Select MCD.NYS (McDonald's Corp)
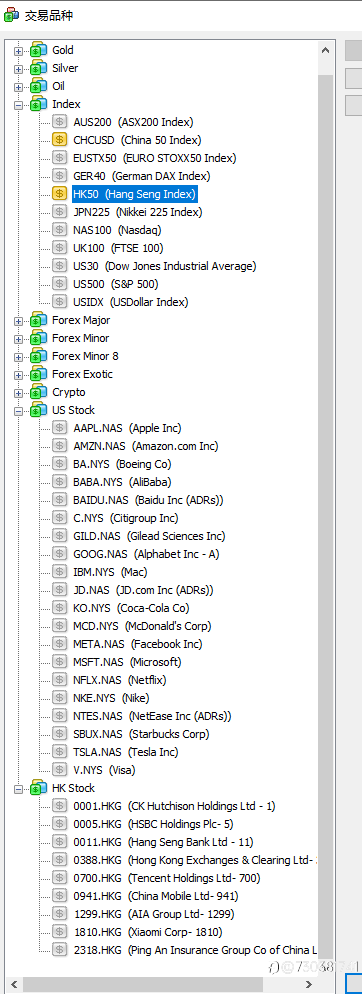 pyautogui.click(x=143, y=626)
